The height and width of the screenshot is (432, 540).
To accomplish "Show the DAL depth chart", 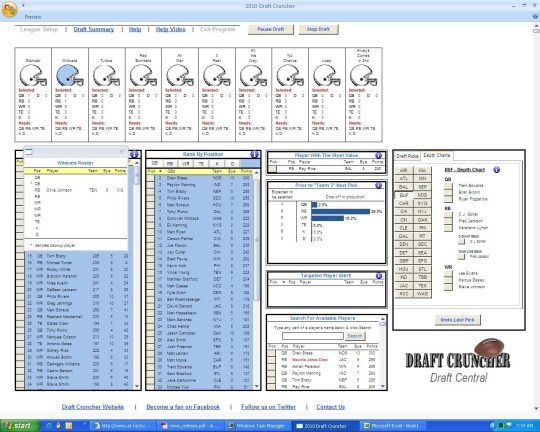I will coord(404,236).
